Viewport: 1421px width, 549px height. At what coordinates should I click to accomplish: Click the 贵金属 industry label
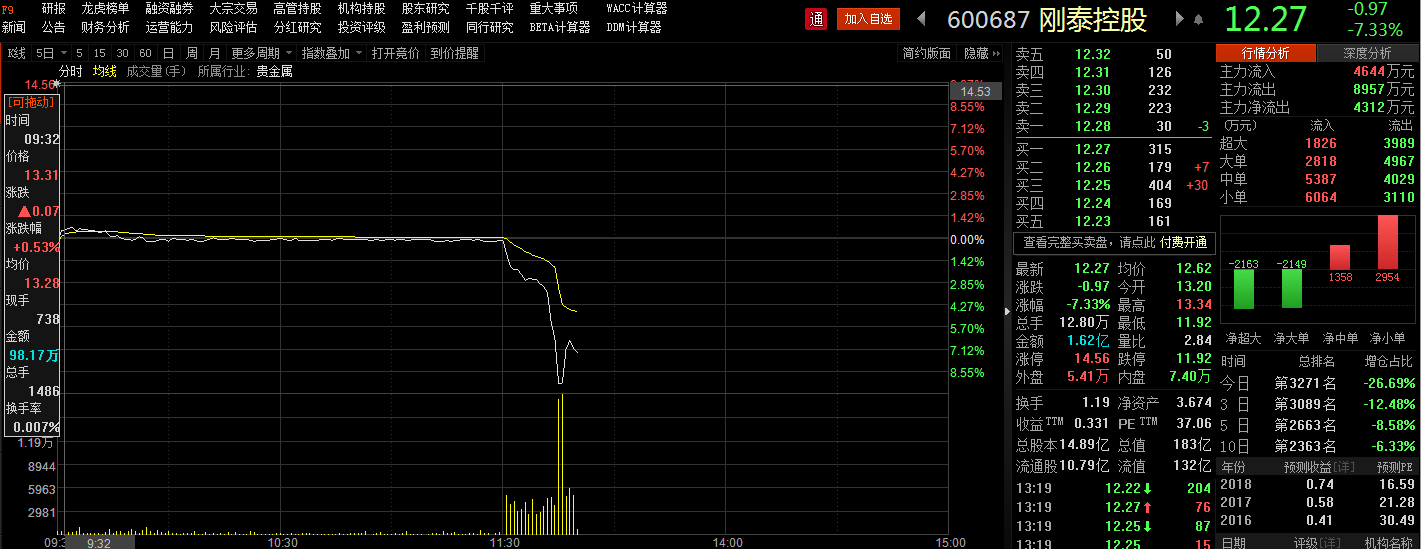(274, 71)
